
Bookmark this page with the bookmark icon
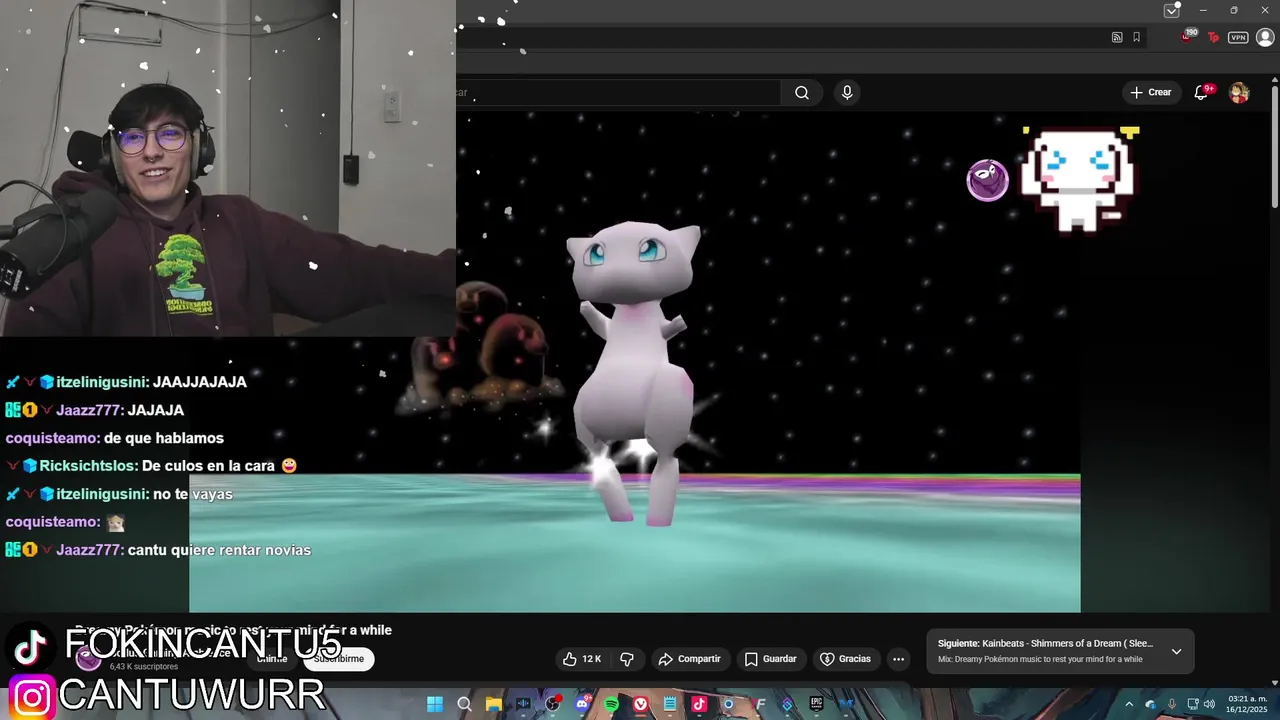point(1136,37)
